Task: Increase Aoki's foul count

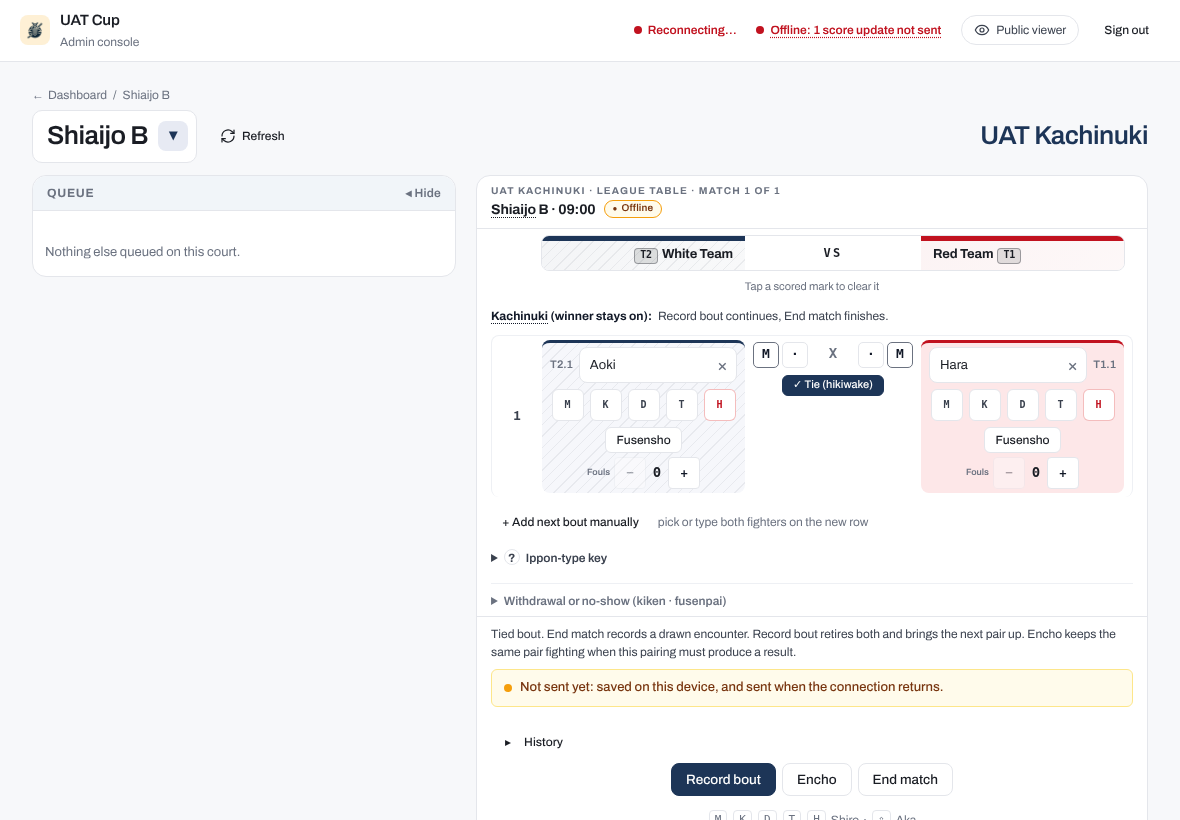Action: click(684, 473)
